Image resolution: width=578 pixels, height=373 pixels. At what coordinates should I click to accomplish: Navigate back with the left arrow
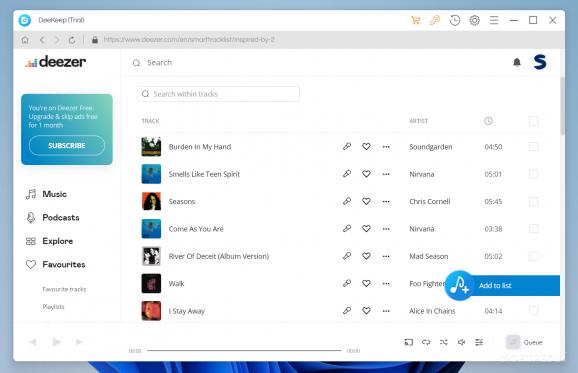pyautogui.click(x=42, y=40)
